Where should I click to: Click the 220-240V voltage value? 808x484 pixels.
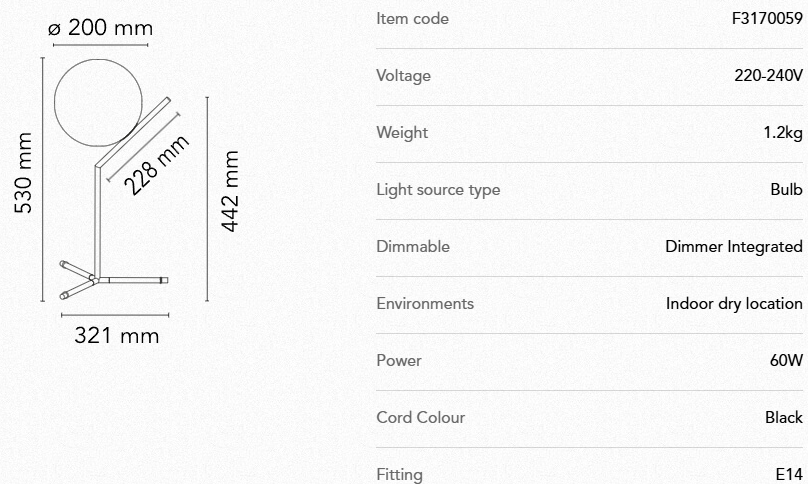point(768,76)
